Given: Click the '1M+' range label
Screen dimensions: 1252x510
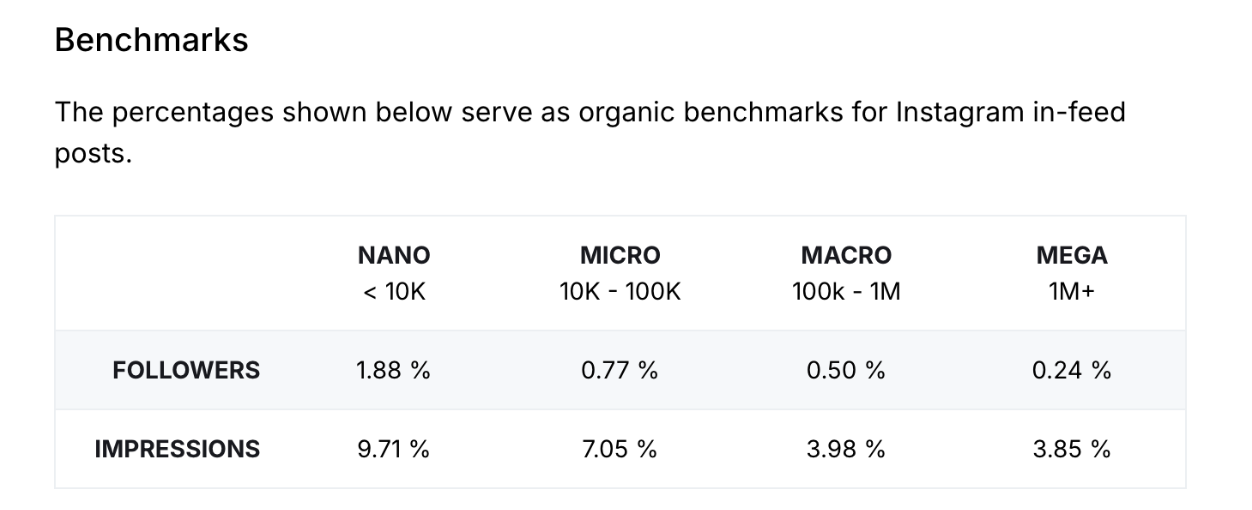Looking at the screenshot, I should pyautogui.click(x=1072, y=293).
